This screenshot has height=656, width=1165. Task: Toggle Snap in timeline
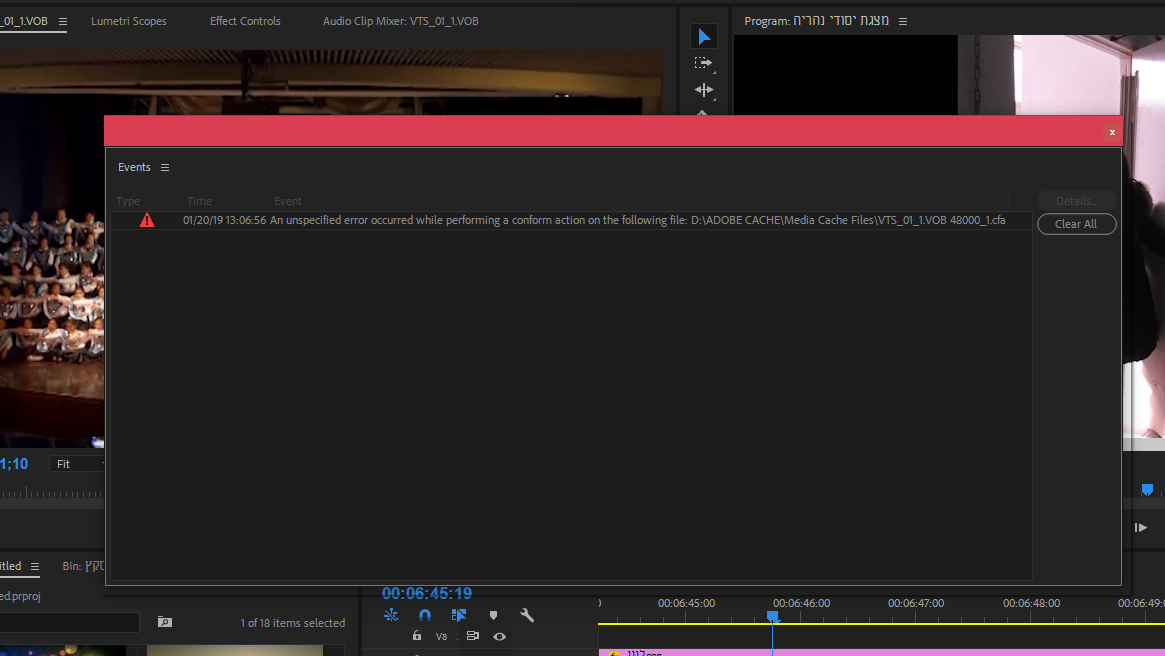pyautogui.click(x=425, y=615)
